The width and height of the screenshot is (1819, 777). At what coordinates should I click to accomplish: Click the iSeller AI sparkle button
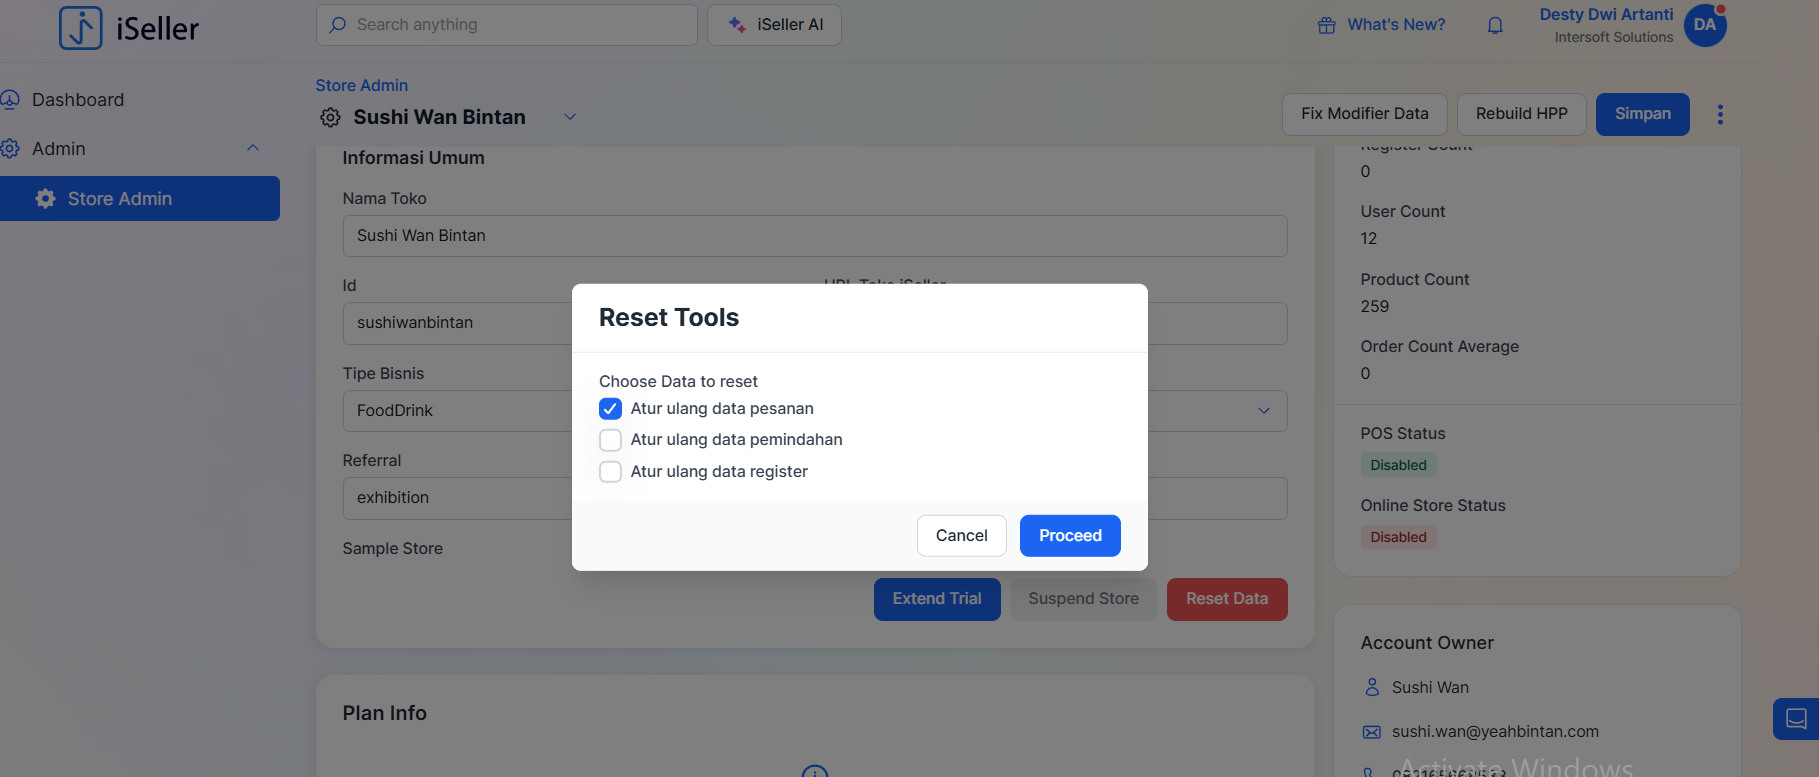tap(774, 25)
